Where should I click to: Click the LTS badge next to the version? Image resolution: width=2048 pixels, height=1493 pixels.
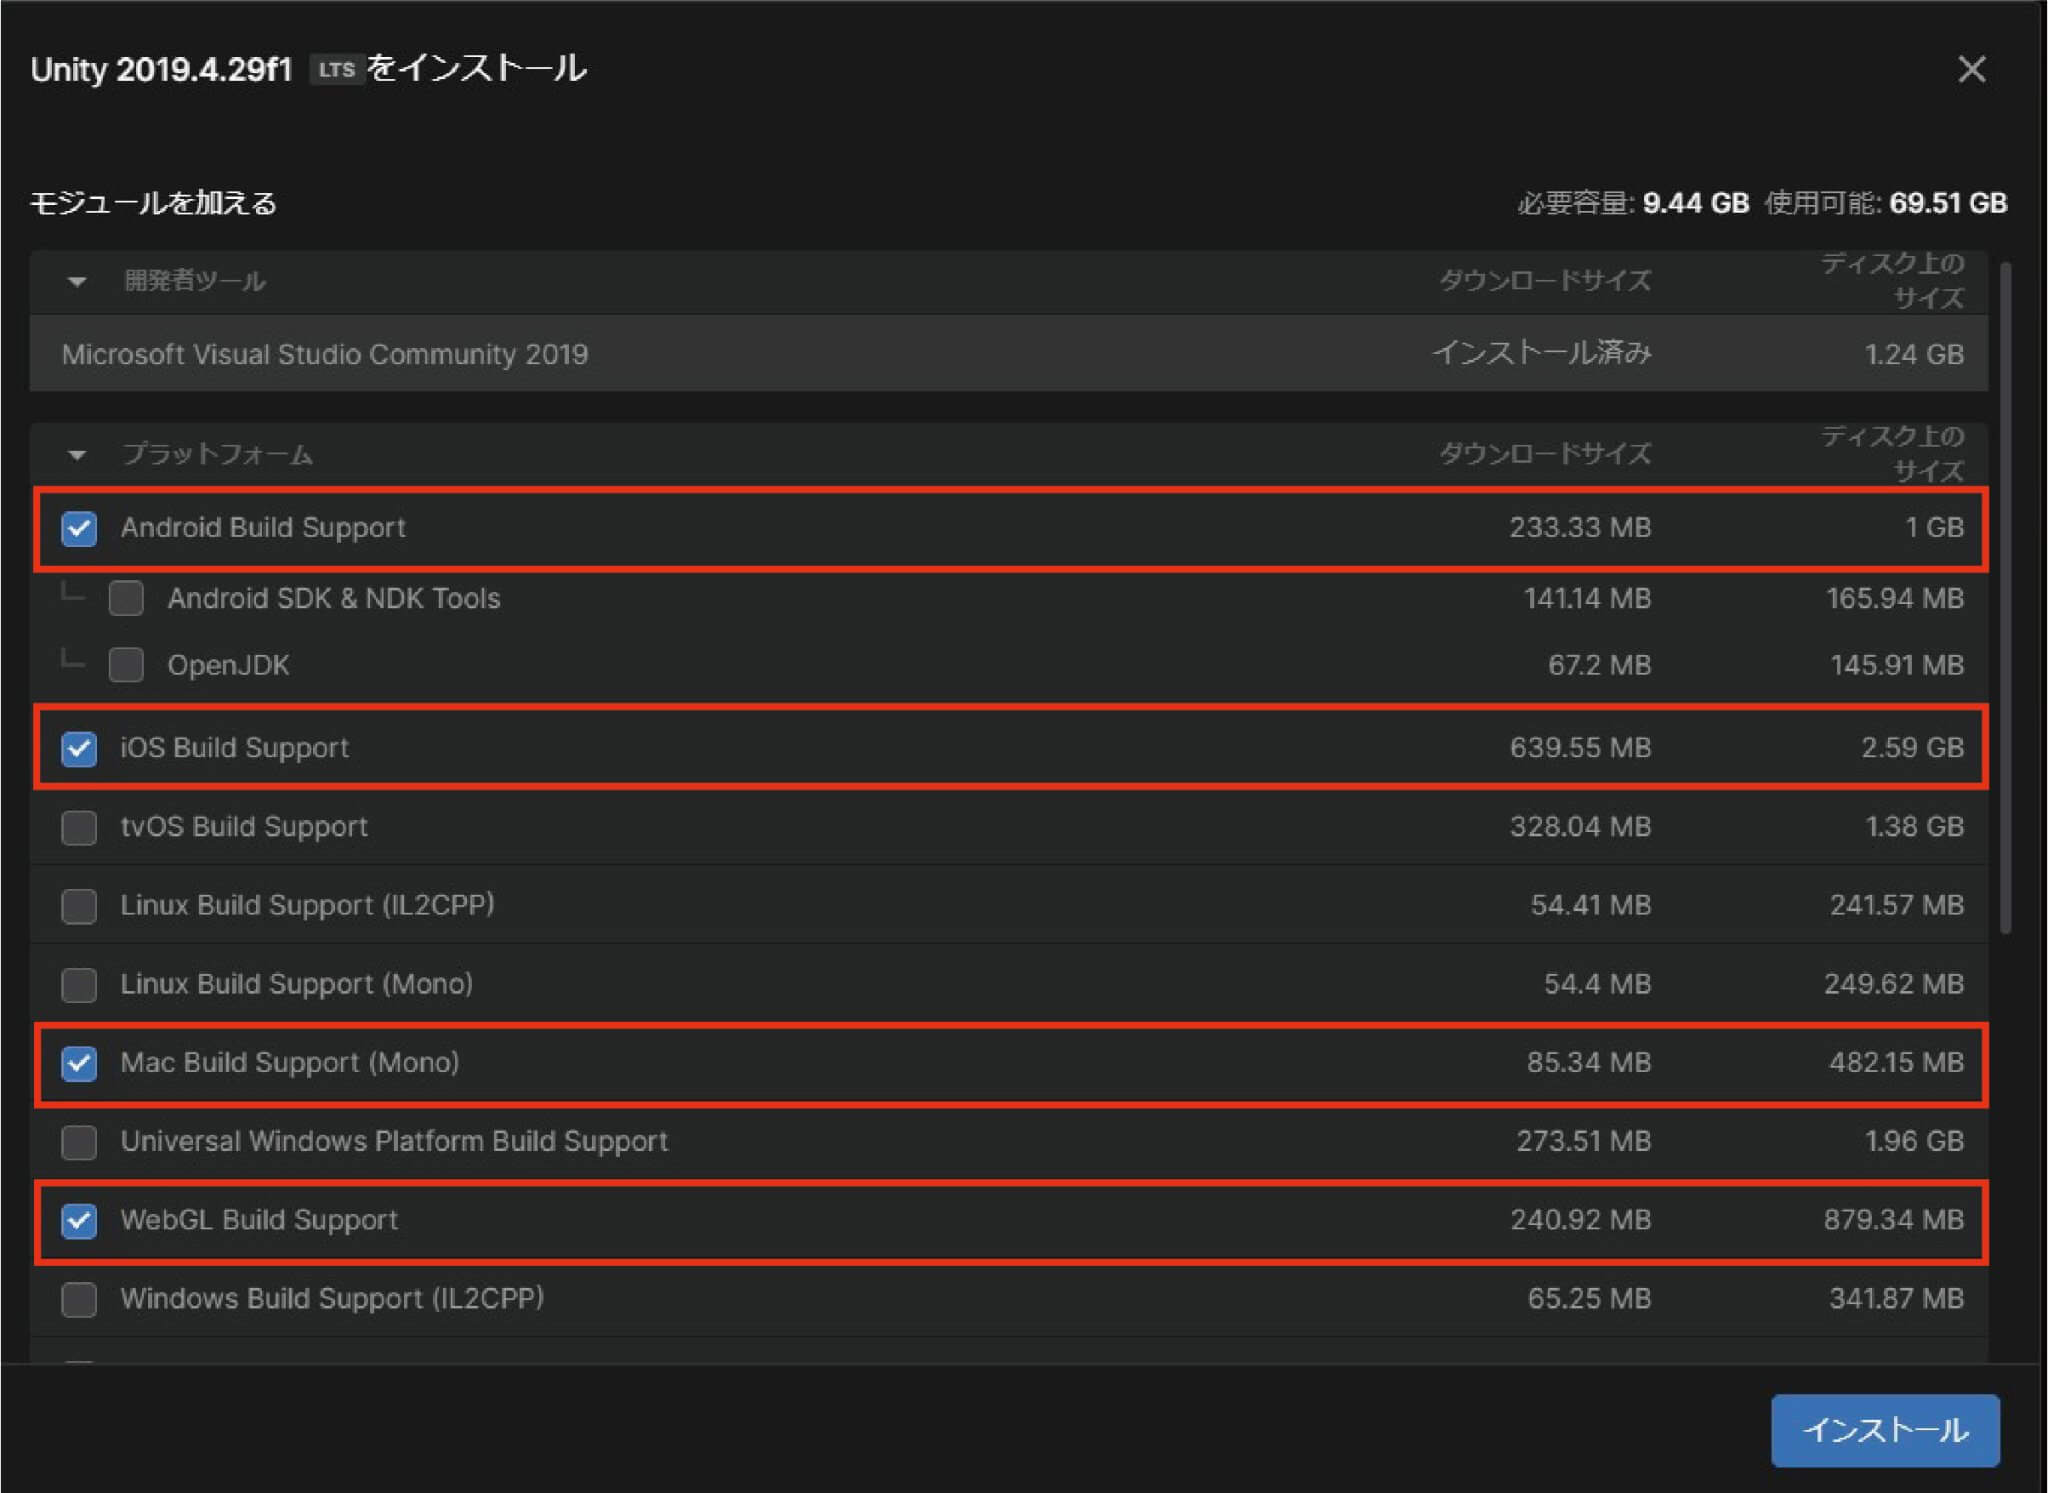pyautogui.click(x=337, y=68)
